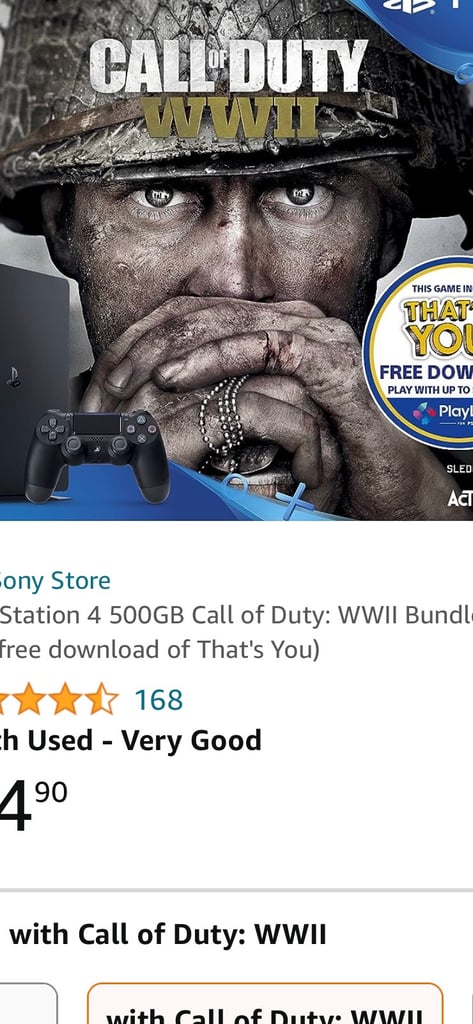Screen dimensions: 473x1024
Task: Click the That's You game badge
Action: coord(418,353)
